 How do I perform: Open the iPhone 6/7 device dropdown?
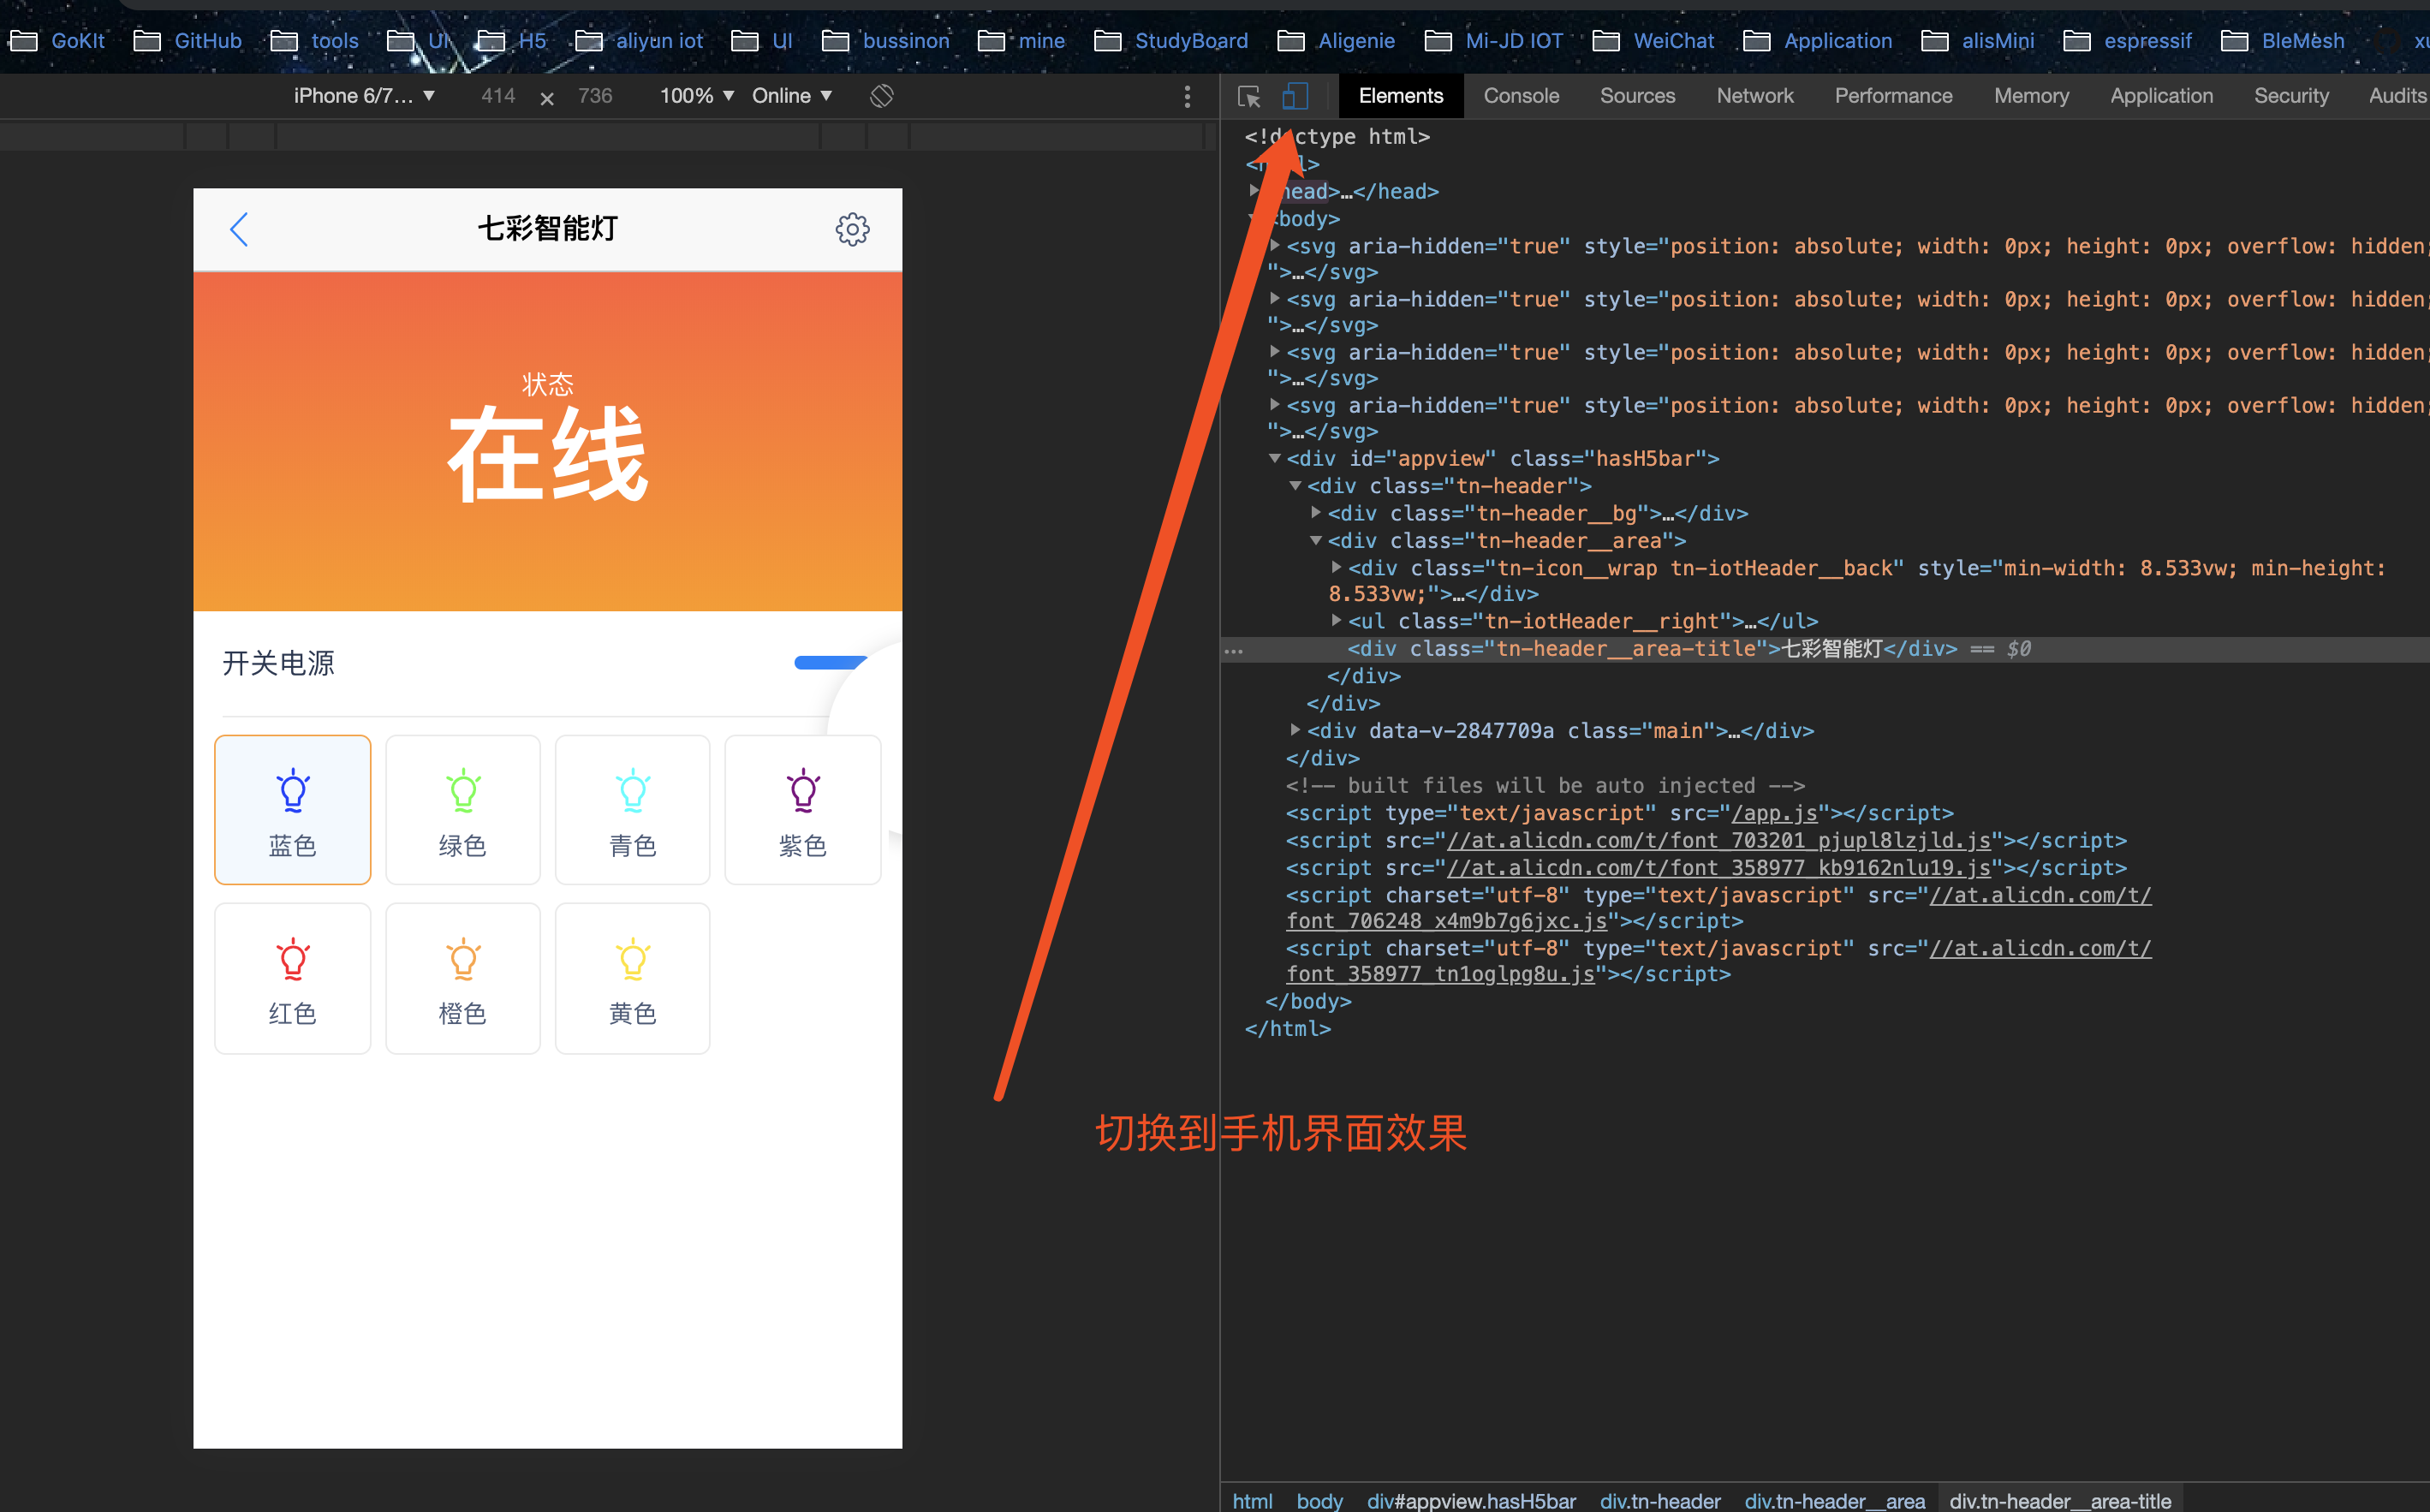(x=364, y=96)
